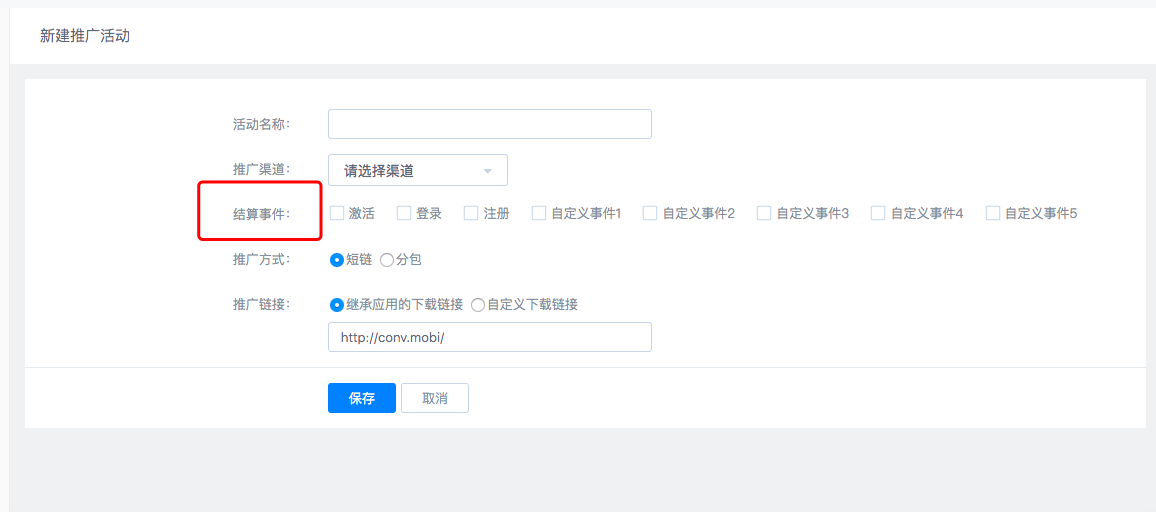
Task: Click the 新建推广活动 page title
Action: (85, 36)
